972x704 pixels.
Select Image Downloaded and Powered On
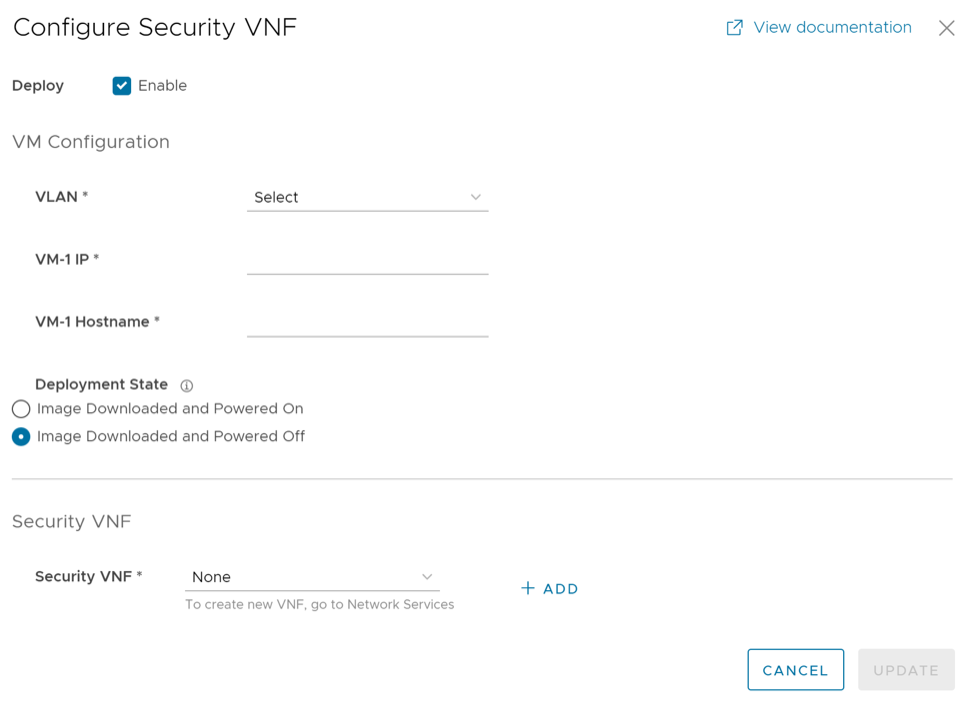click(x=21, y=409)
